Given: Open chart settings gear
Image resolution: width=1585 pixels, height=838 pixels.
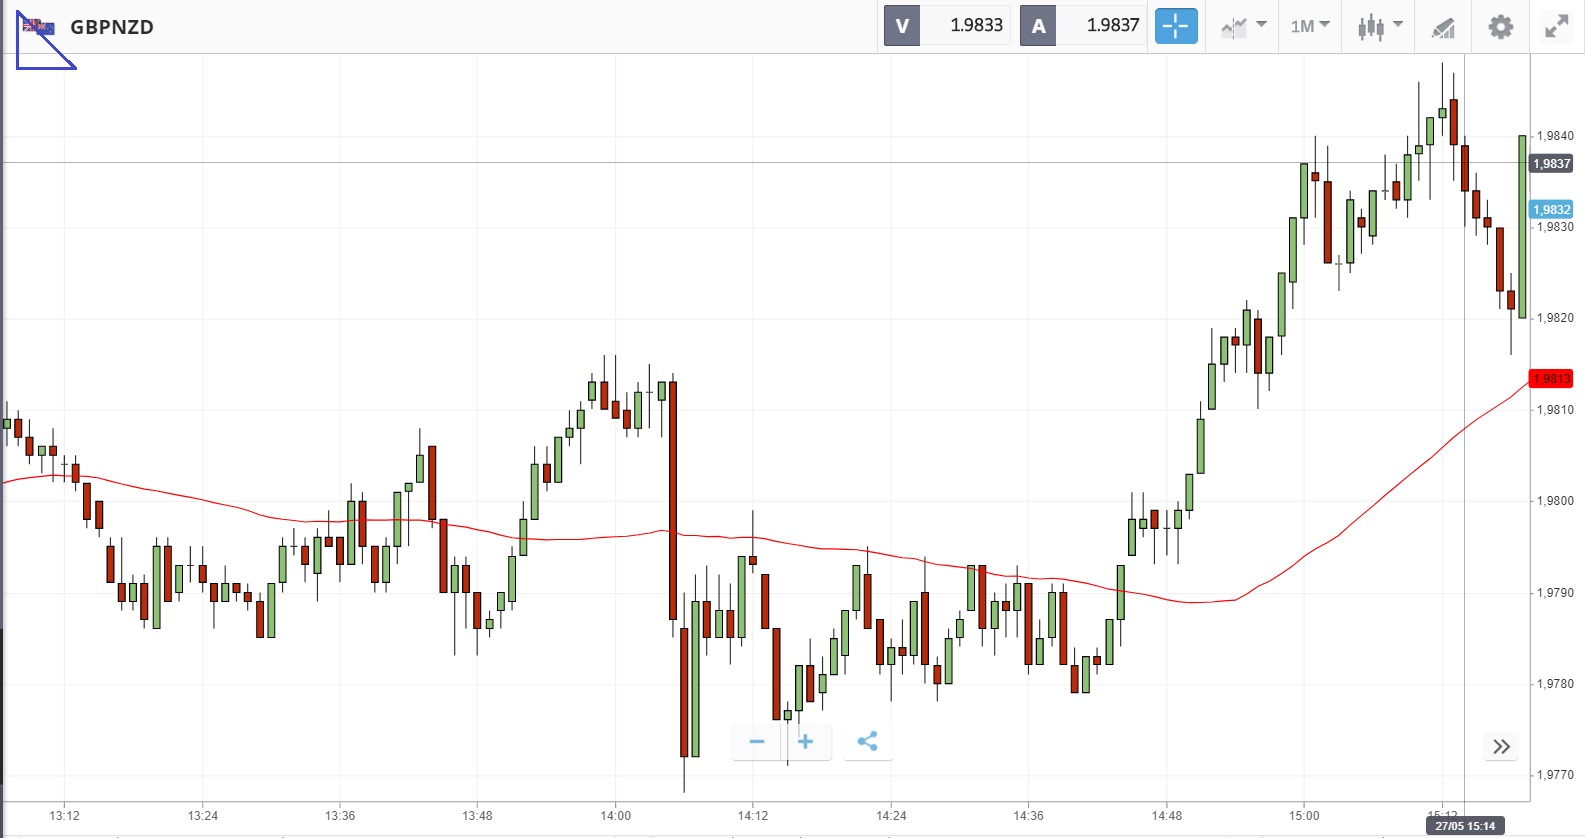Looking at the screenshot, I should tap(1500, 26).
